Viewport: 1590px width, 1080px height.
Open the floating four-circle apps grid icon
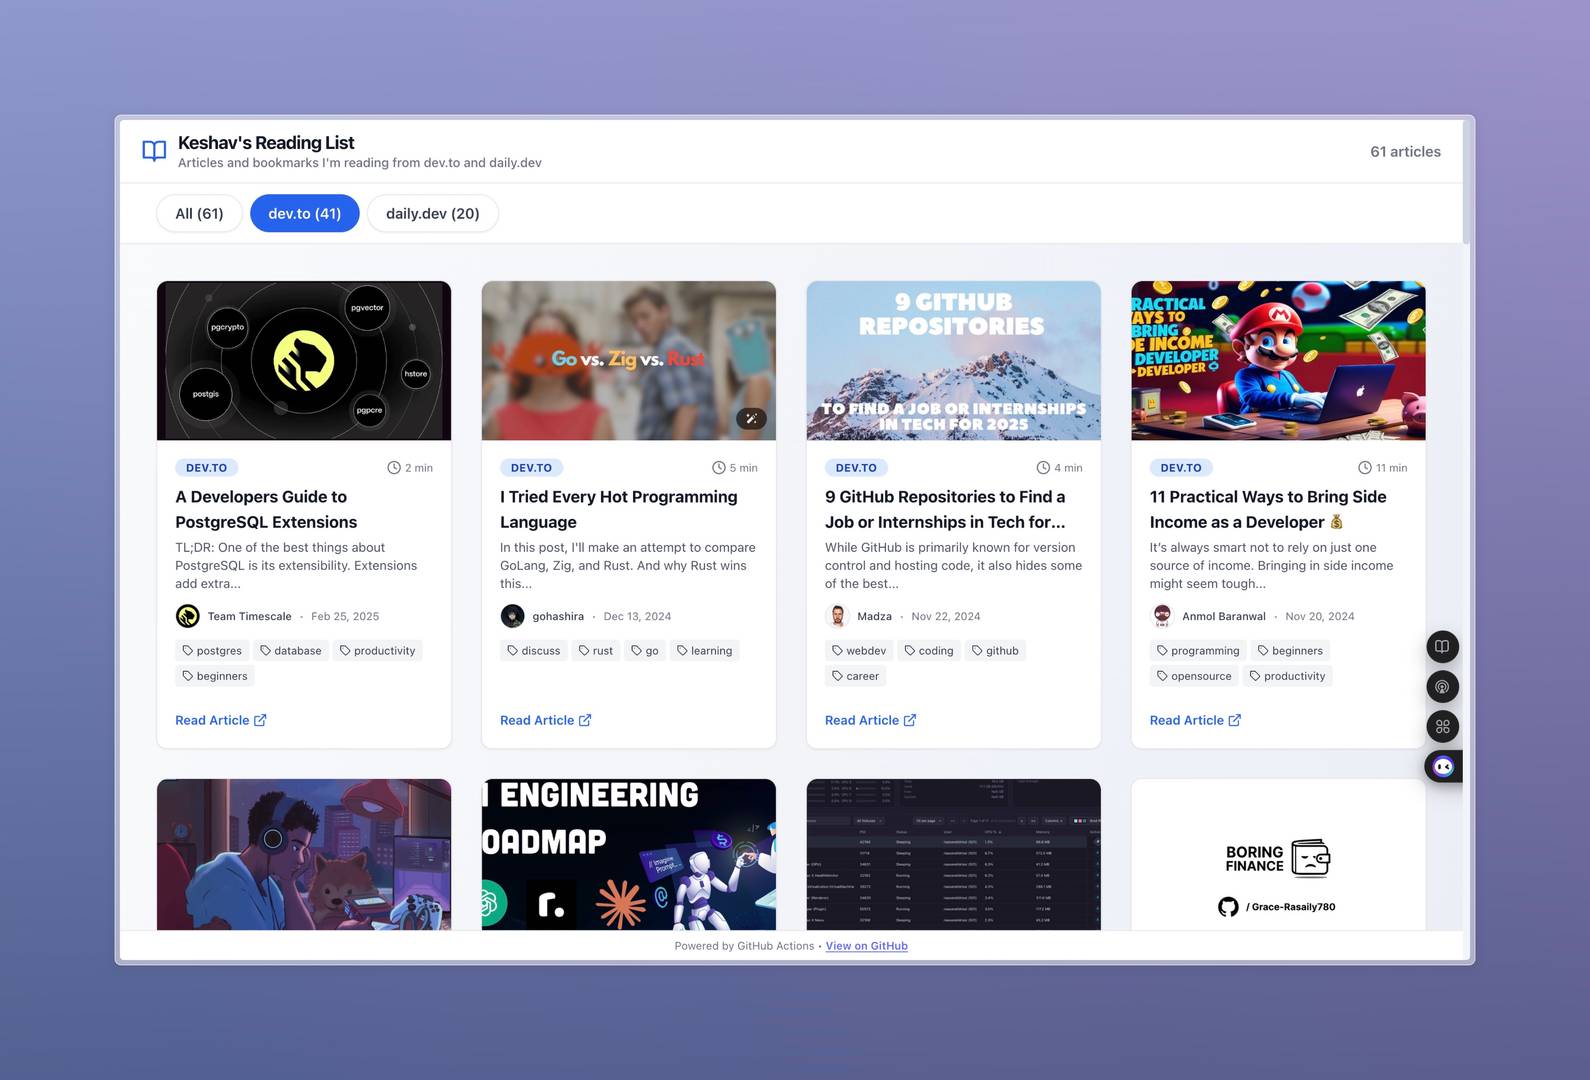point(1442,727)
